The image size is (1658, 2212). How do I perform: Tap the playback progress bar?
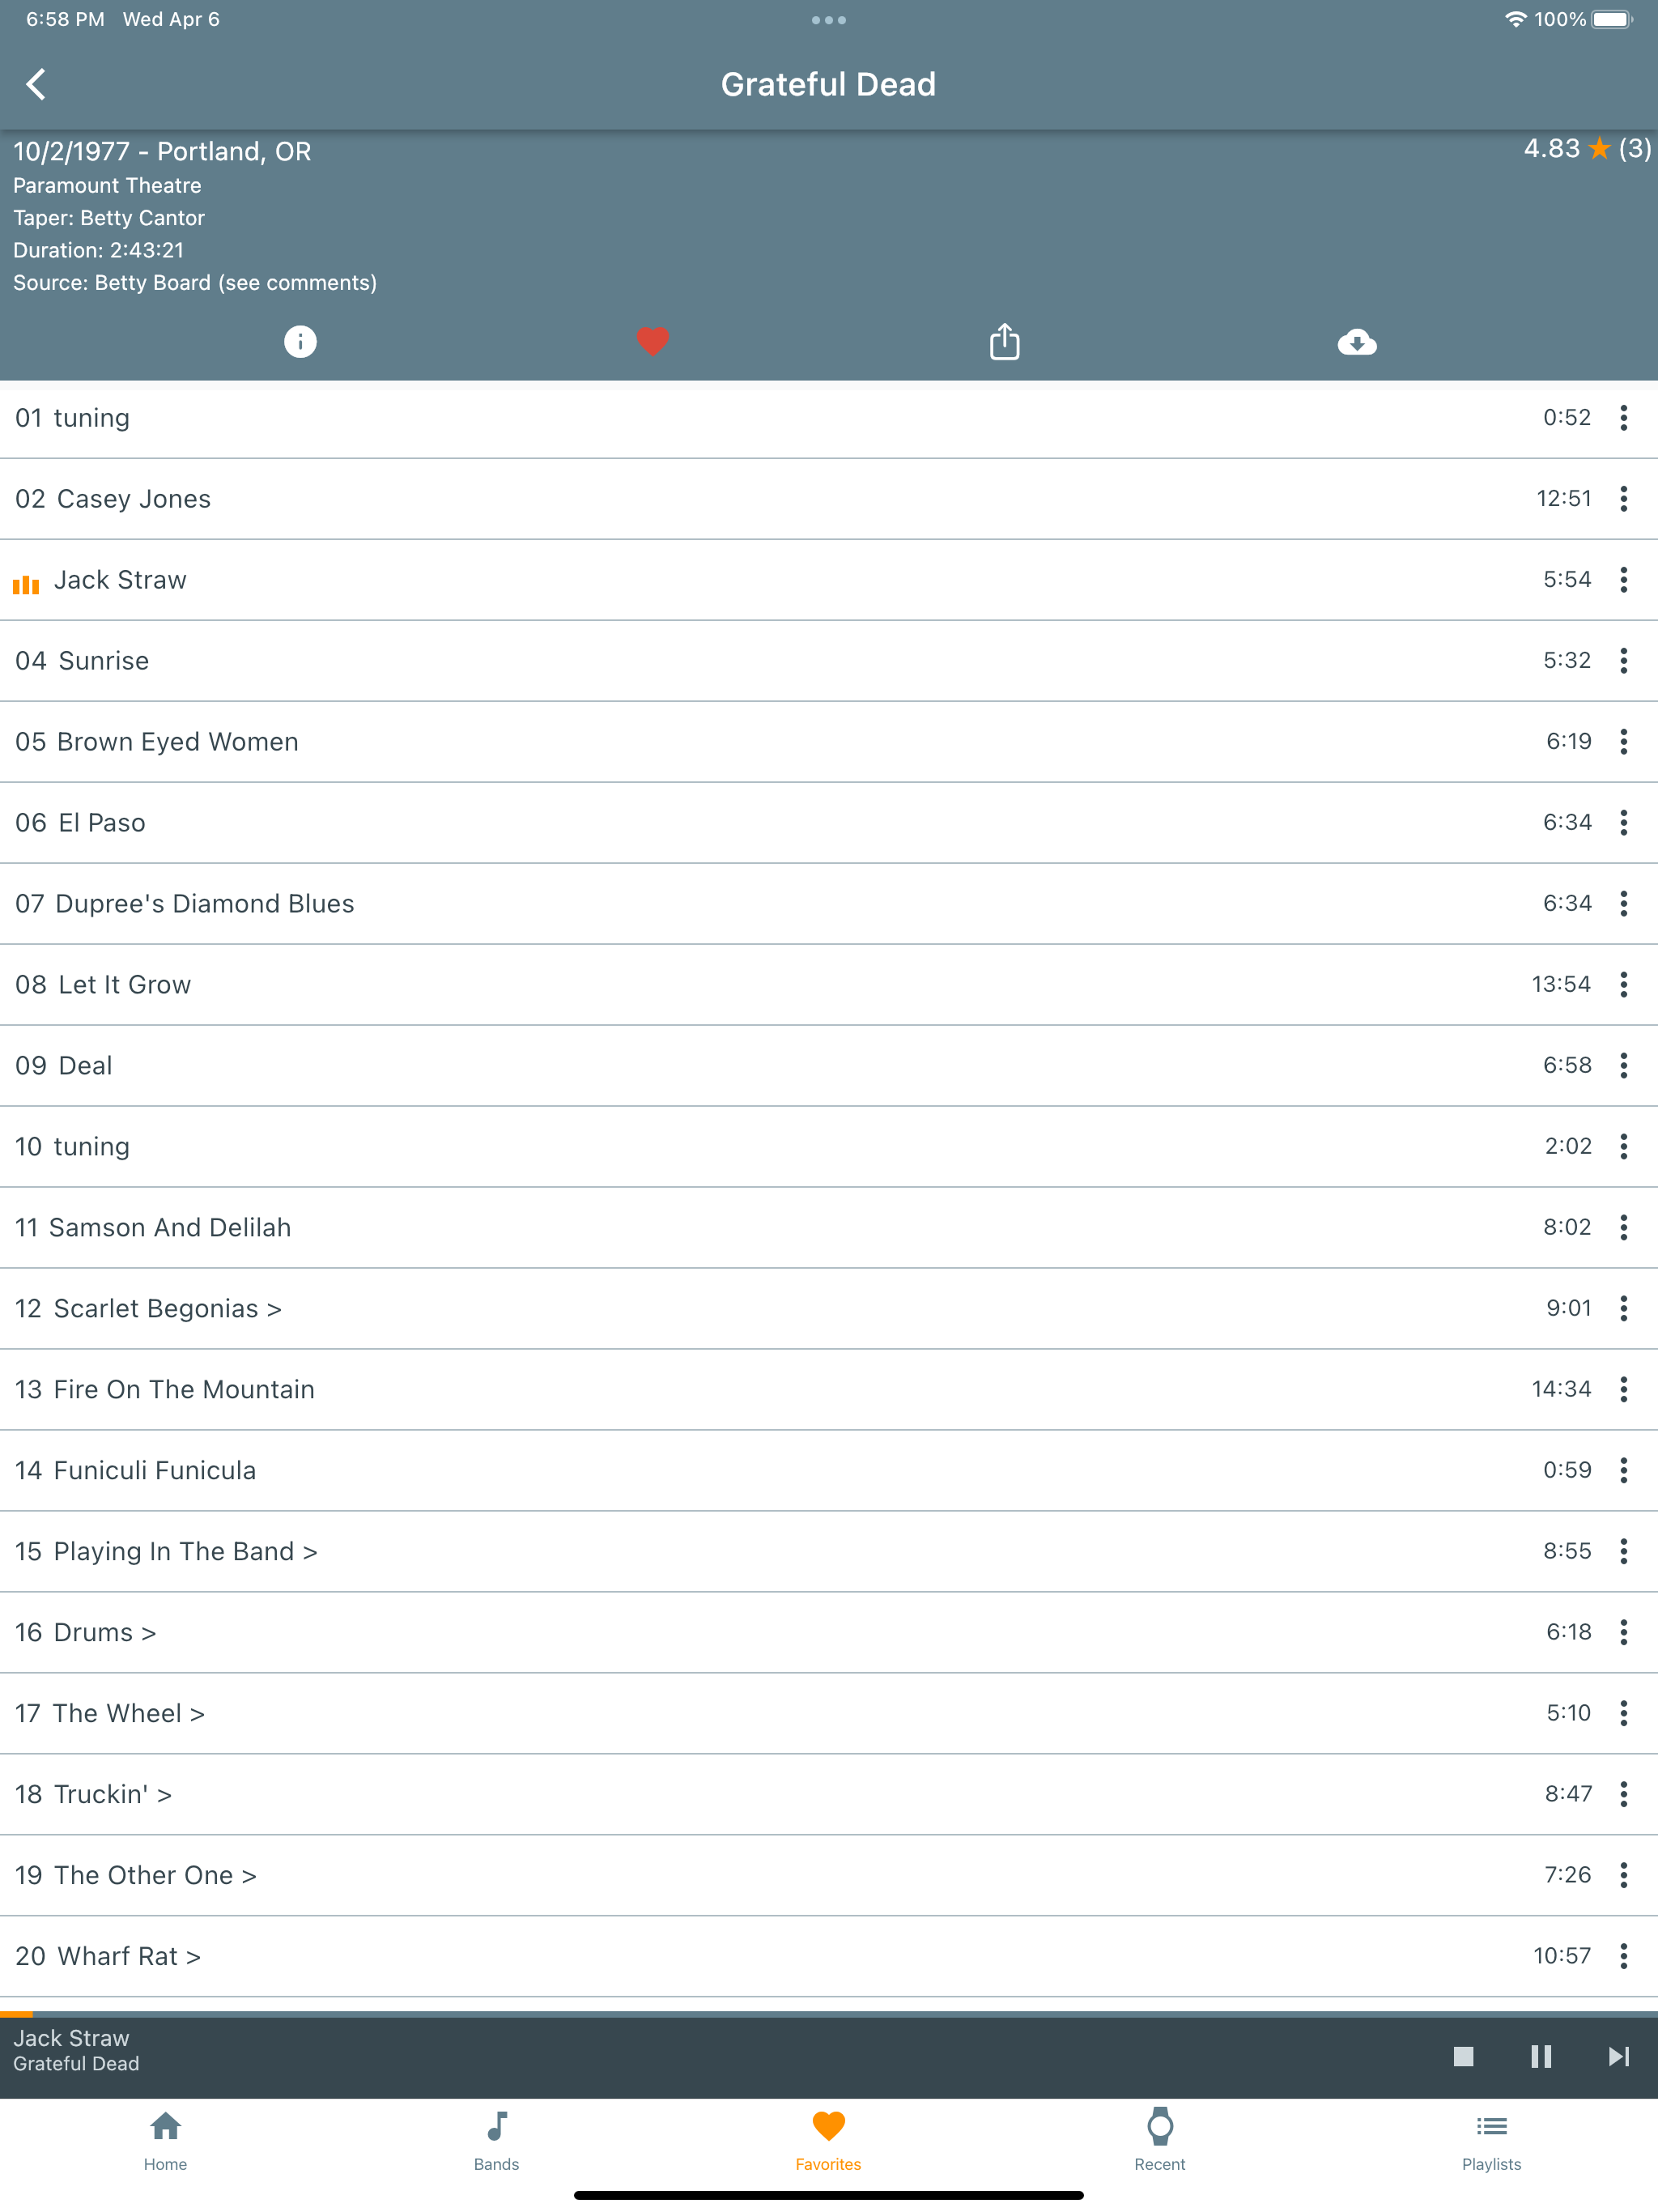(829, 2014)
